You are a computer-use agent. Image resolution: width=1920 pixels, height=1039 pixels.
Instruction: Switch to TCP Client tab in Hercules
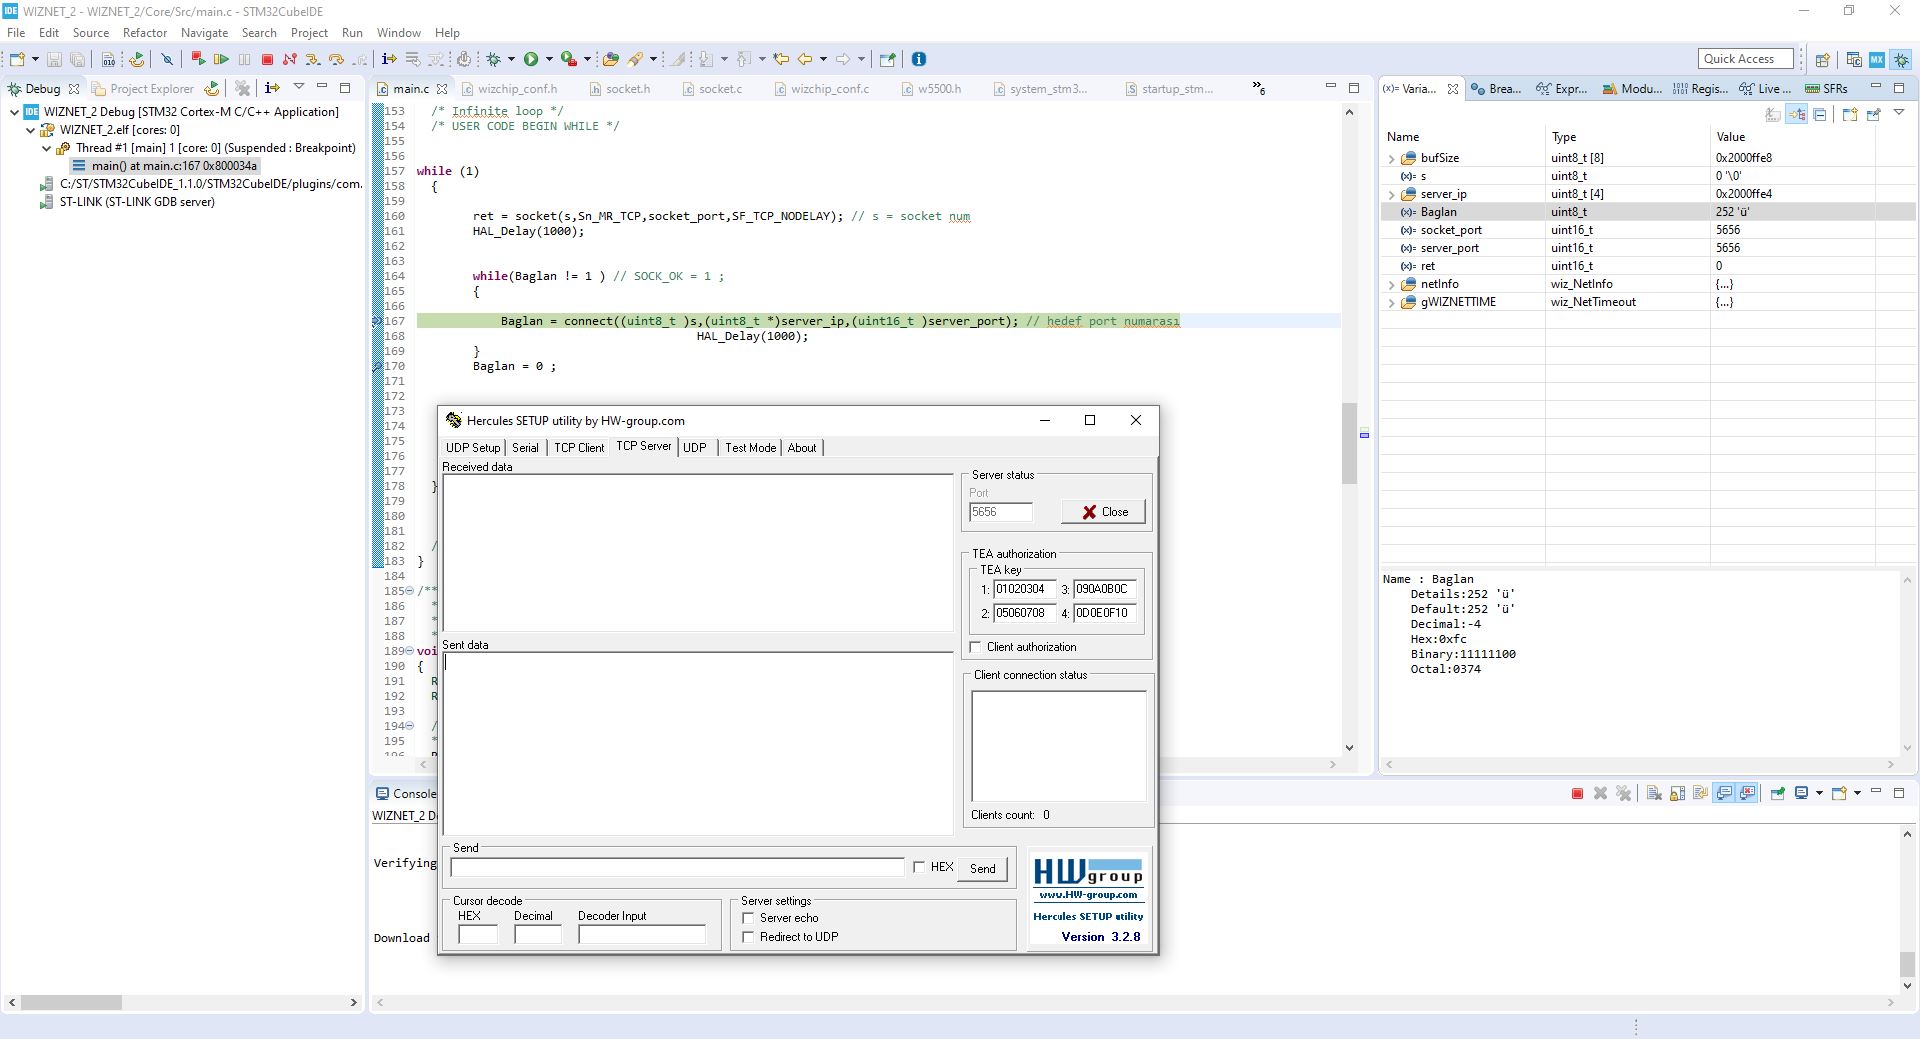coord(579,447)
